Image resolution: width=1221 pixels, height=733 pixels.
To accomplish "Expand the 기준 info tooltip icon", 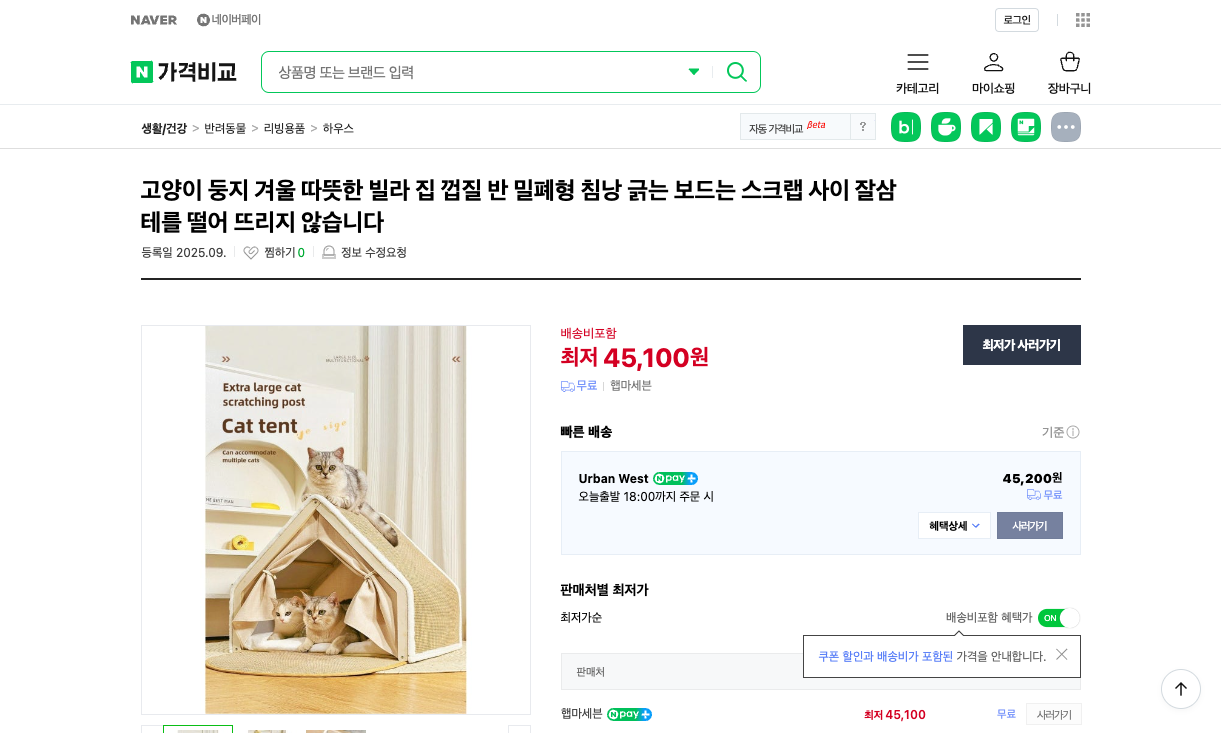I will click(1072, 432).
